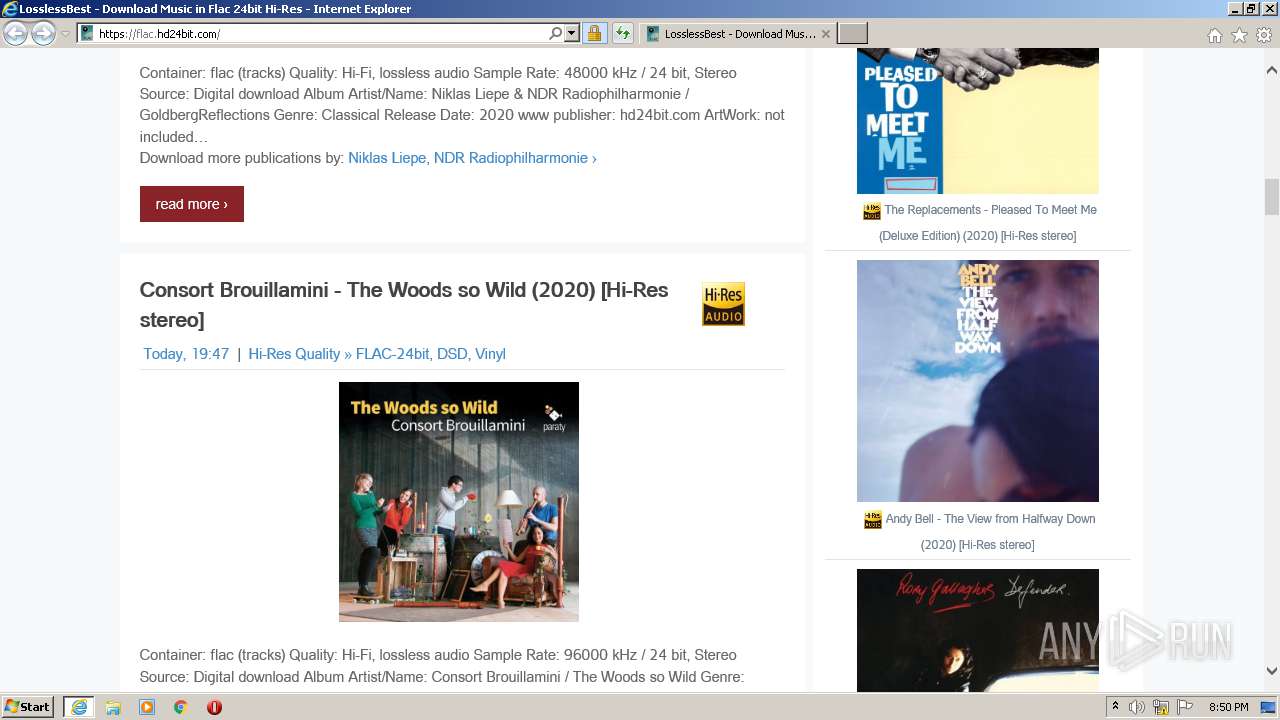The height and width of the screenshot is (720, 1280).
Task: Open the volume speaker tray icon
Action: coord(1137,707)
